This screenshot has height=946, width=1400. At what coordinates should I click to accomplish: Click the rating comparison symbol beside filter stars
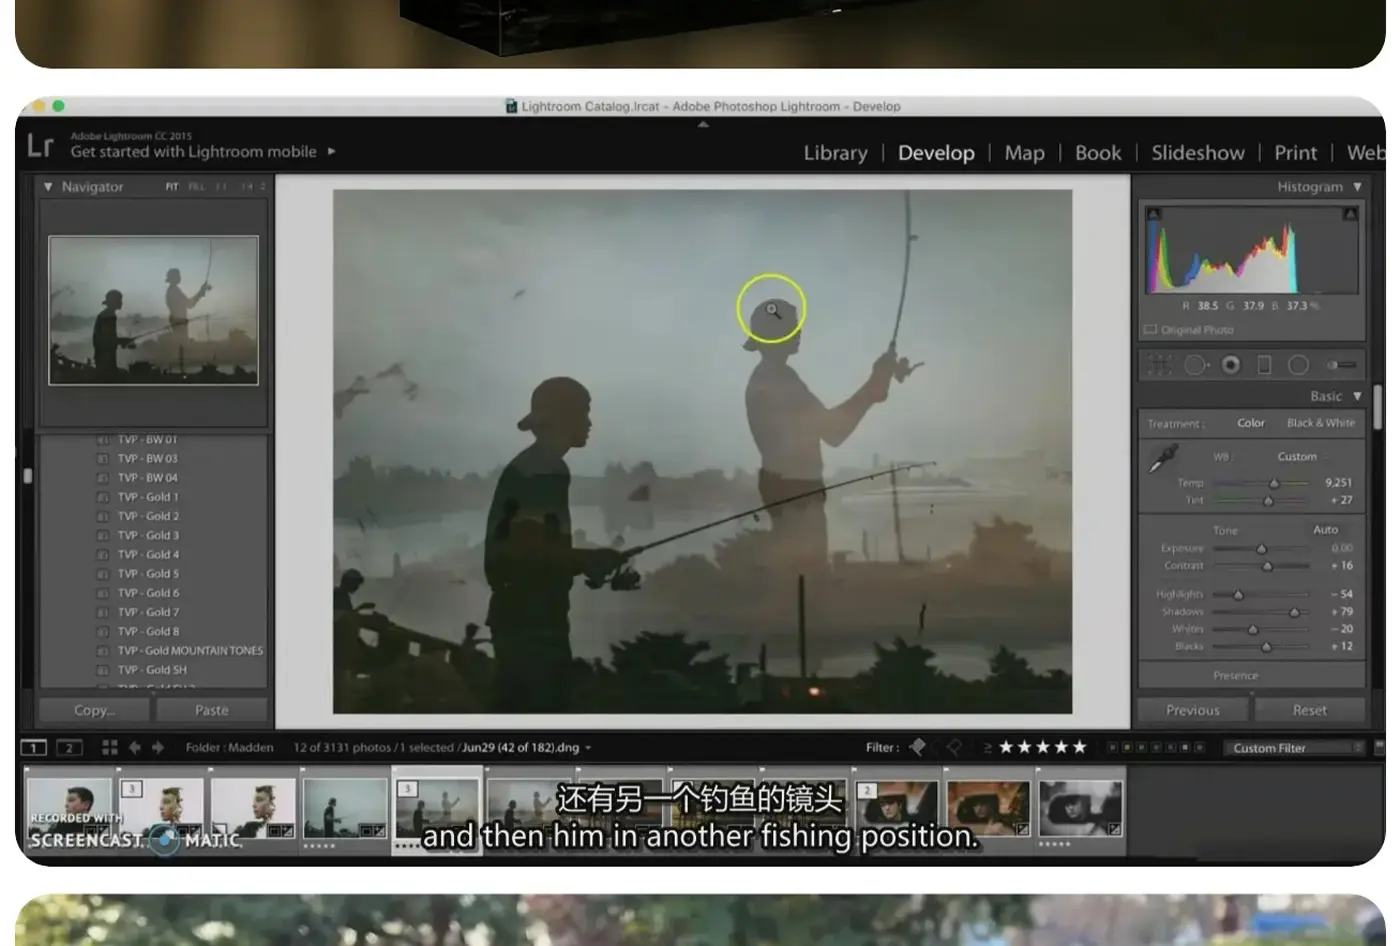(987, 748)
